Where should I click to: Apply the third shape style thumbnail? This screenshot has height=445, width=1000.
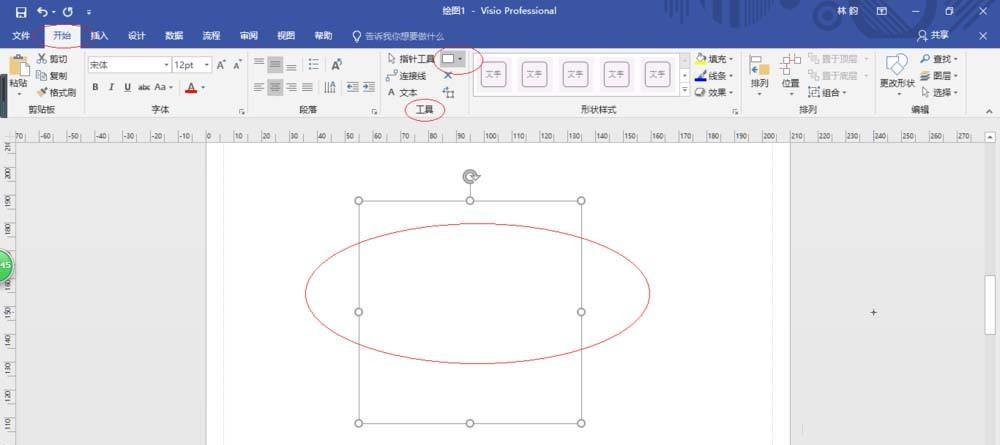coord(575,75)
